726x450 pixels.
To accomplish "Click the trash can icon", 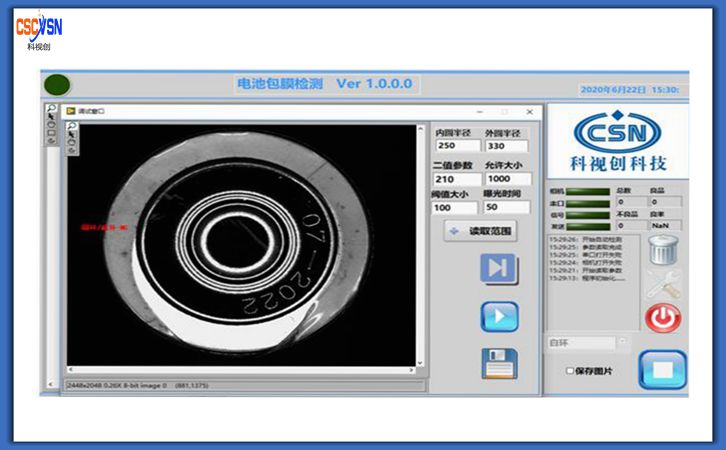I will (663, 250).
